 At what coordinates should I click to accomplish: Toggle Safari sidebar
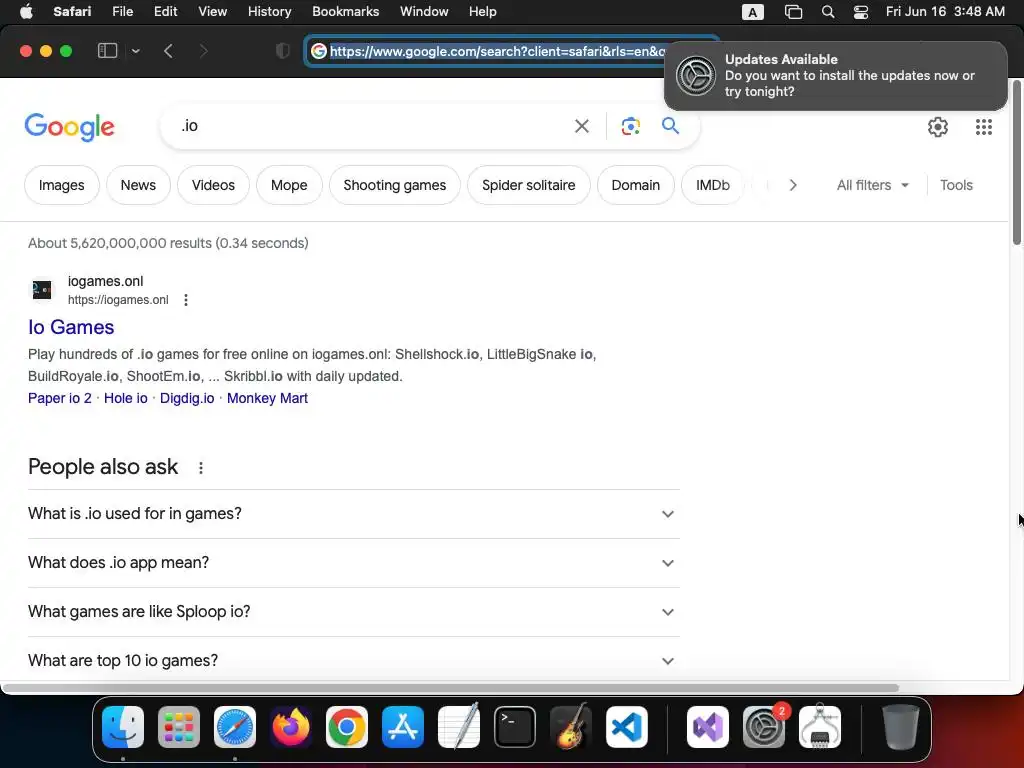point(107,51)
